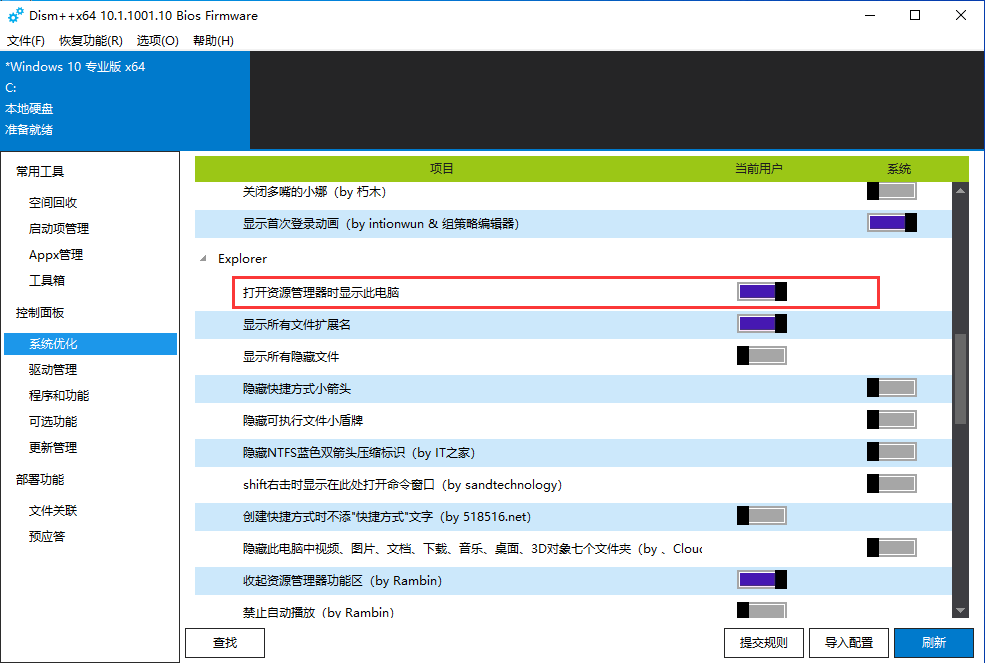Open the 选项(O) menu
The image size is (985, 663).
coord(157,41)
